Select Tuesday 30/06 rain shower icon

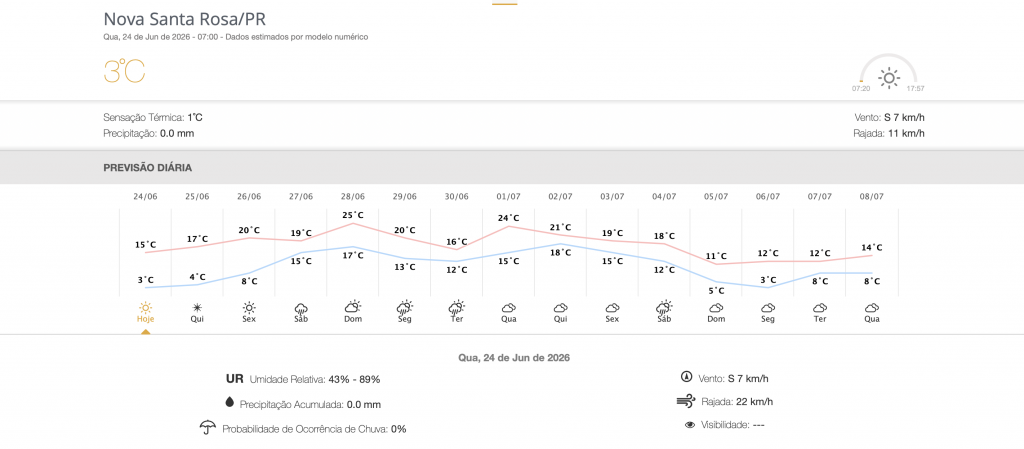pyautogui.click(x=456, y=307)
